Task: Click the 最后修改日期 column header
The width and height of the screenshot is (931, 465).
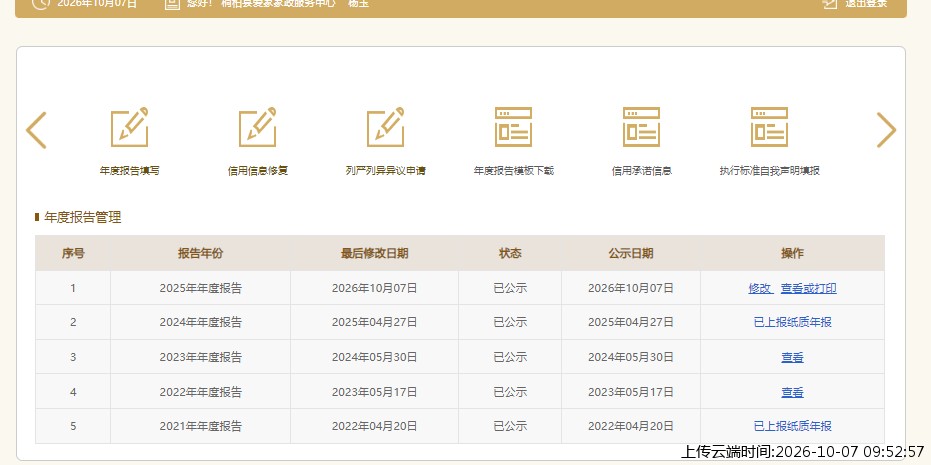Action: coord(375,254)
